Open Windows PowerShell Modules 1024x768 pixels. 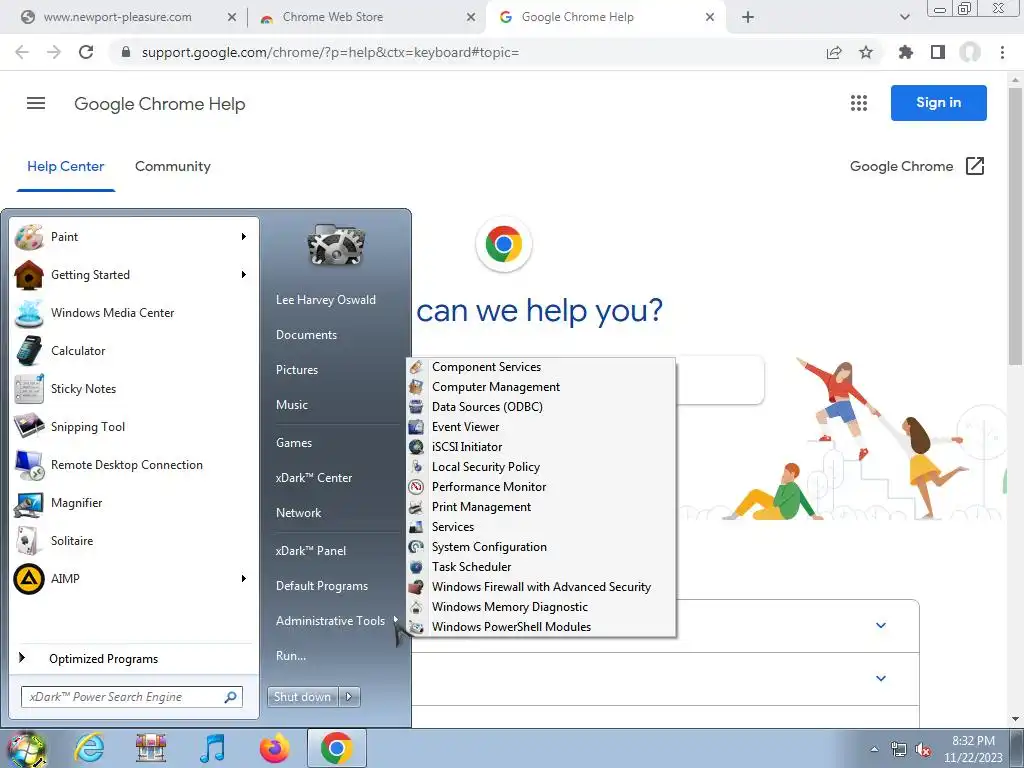tap(511, 627)
